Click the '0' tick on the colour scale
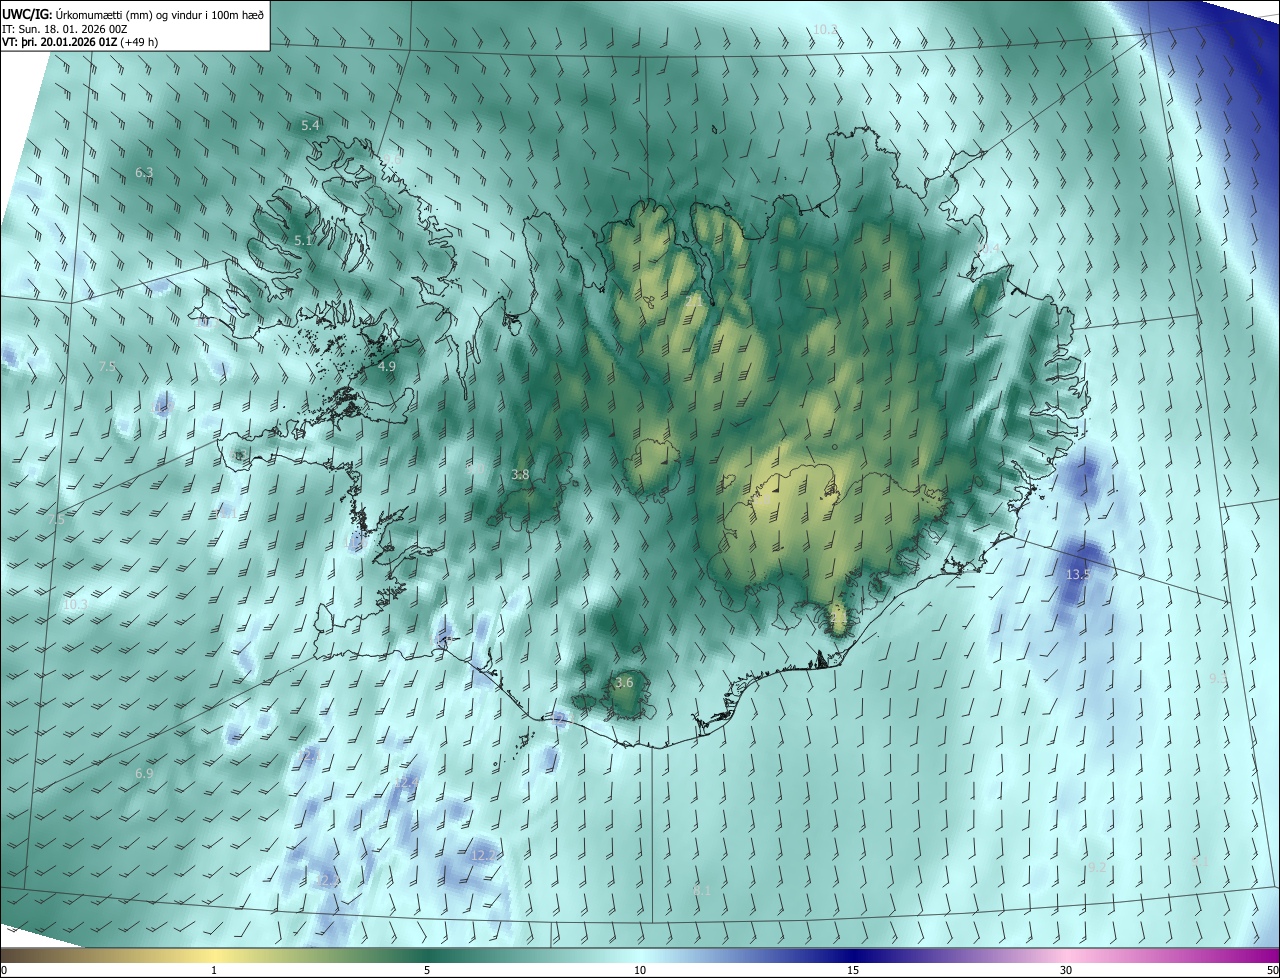Viewport: 1280px width, 978px height. [4, 970]
